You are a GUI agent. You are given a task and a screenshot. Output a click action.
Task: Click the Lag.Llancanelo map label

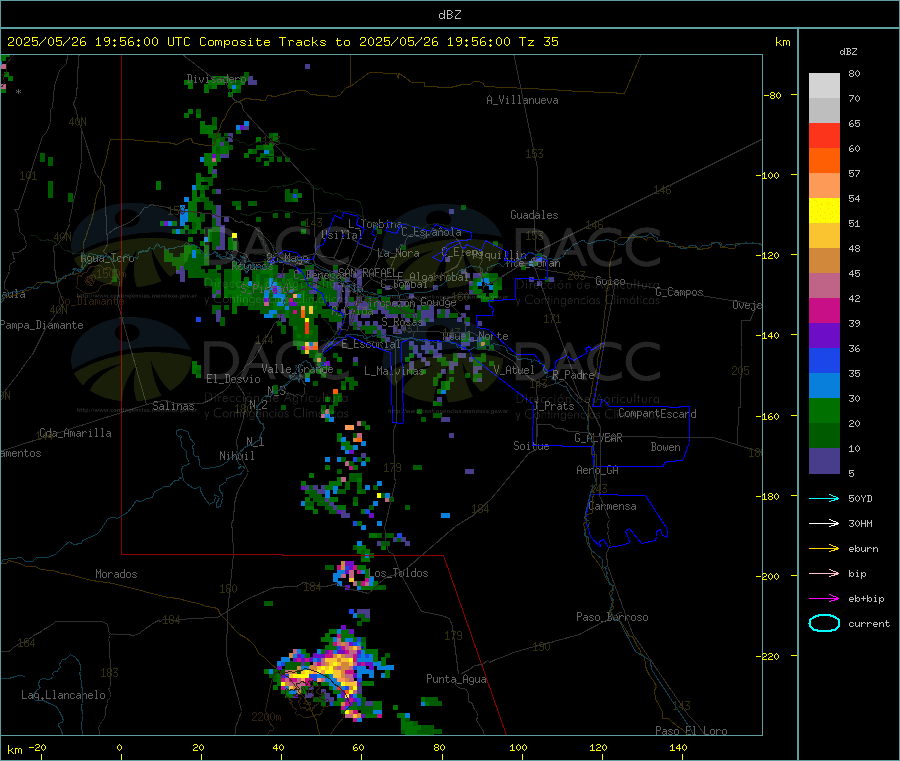(63, 695)
